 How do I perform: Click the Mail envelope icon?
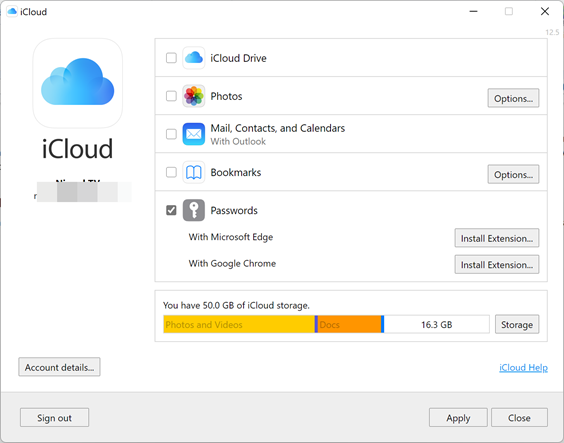[x=194, y=134]
